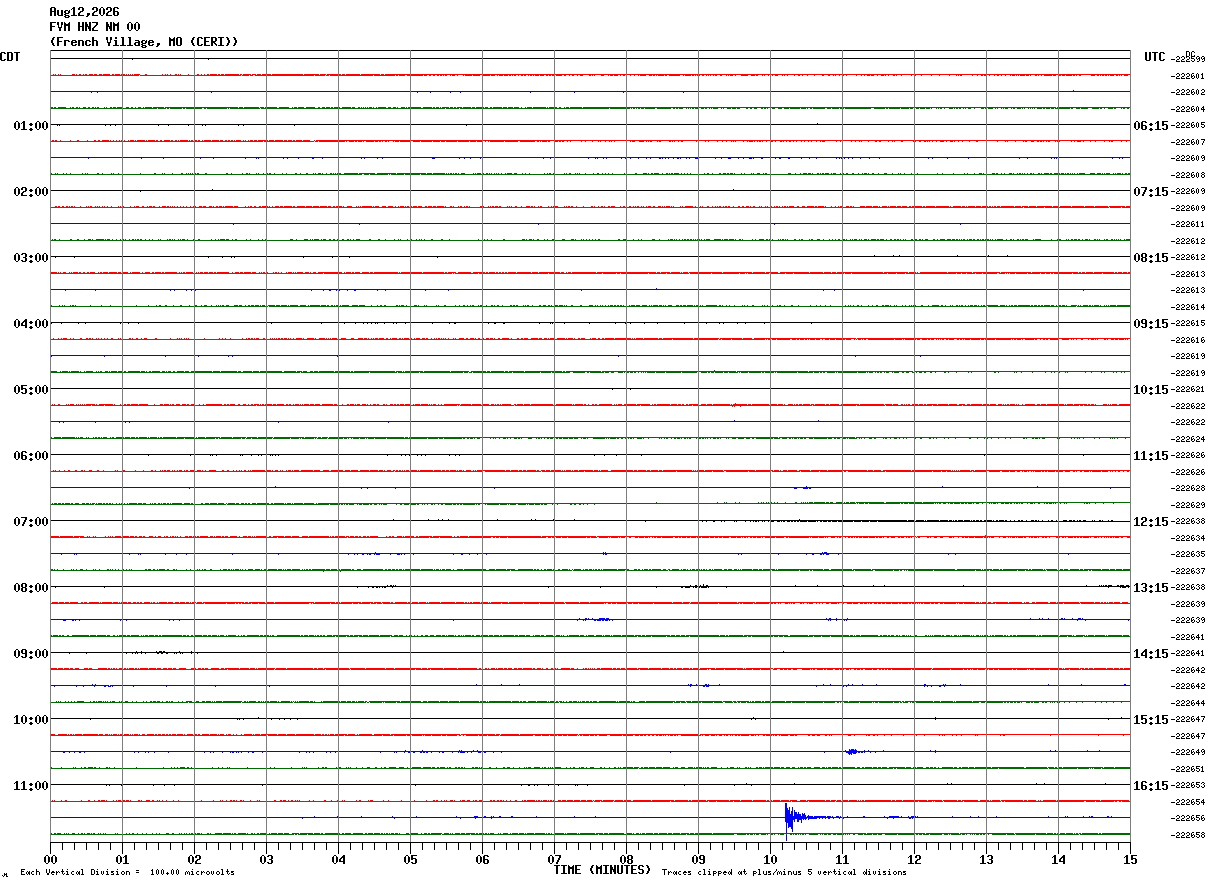Click the Traces clipped footnote text
Image resolution: width=1210 pixels, height=886 pixels.
click(x=784, y=873)
